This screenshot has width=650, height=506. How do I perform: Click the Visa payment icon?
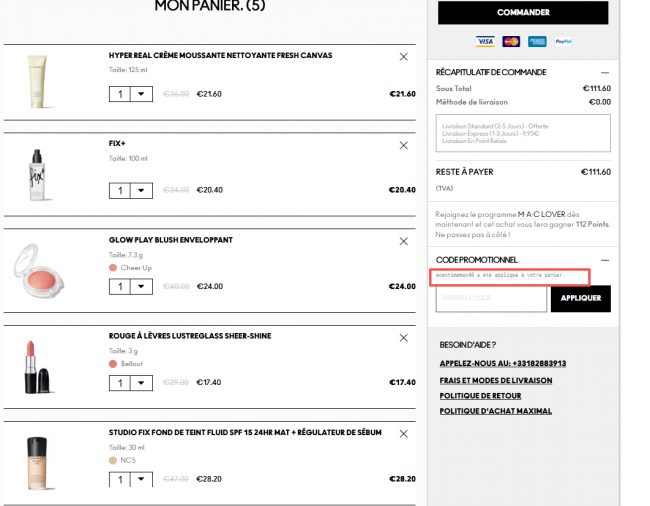click(485, 41)
